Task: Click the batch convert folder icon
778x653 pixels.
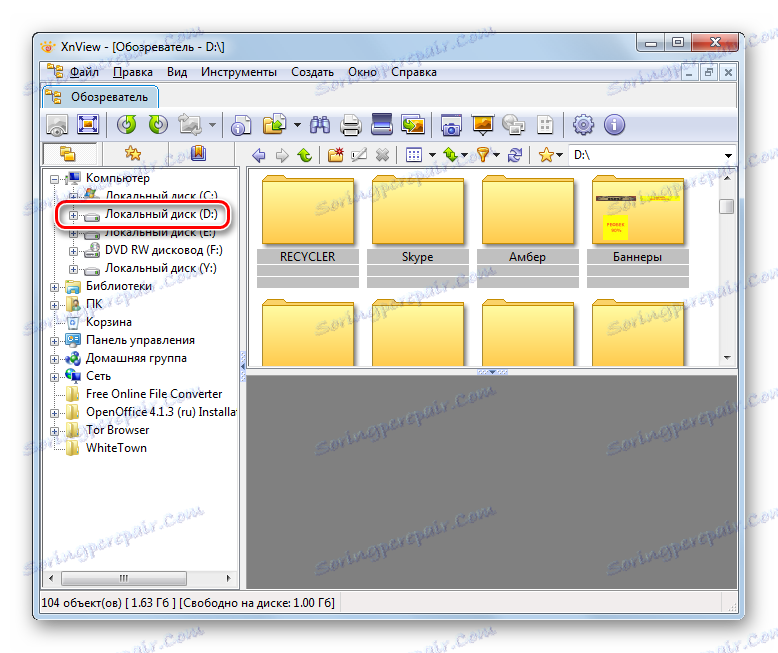Action: click(274, 125)
